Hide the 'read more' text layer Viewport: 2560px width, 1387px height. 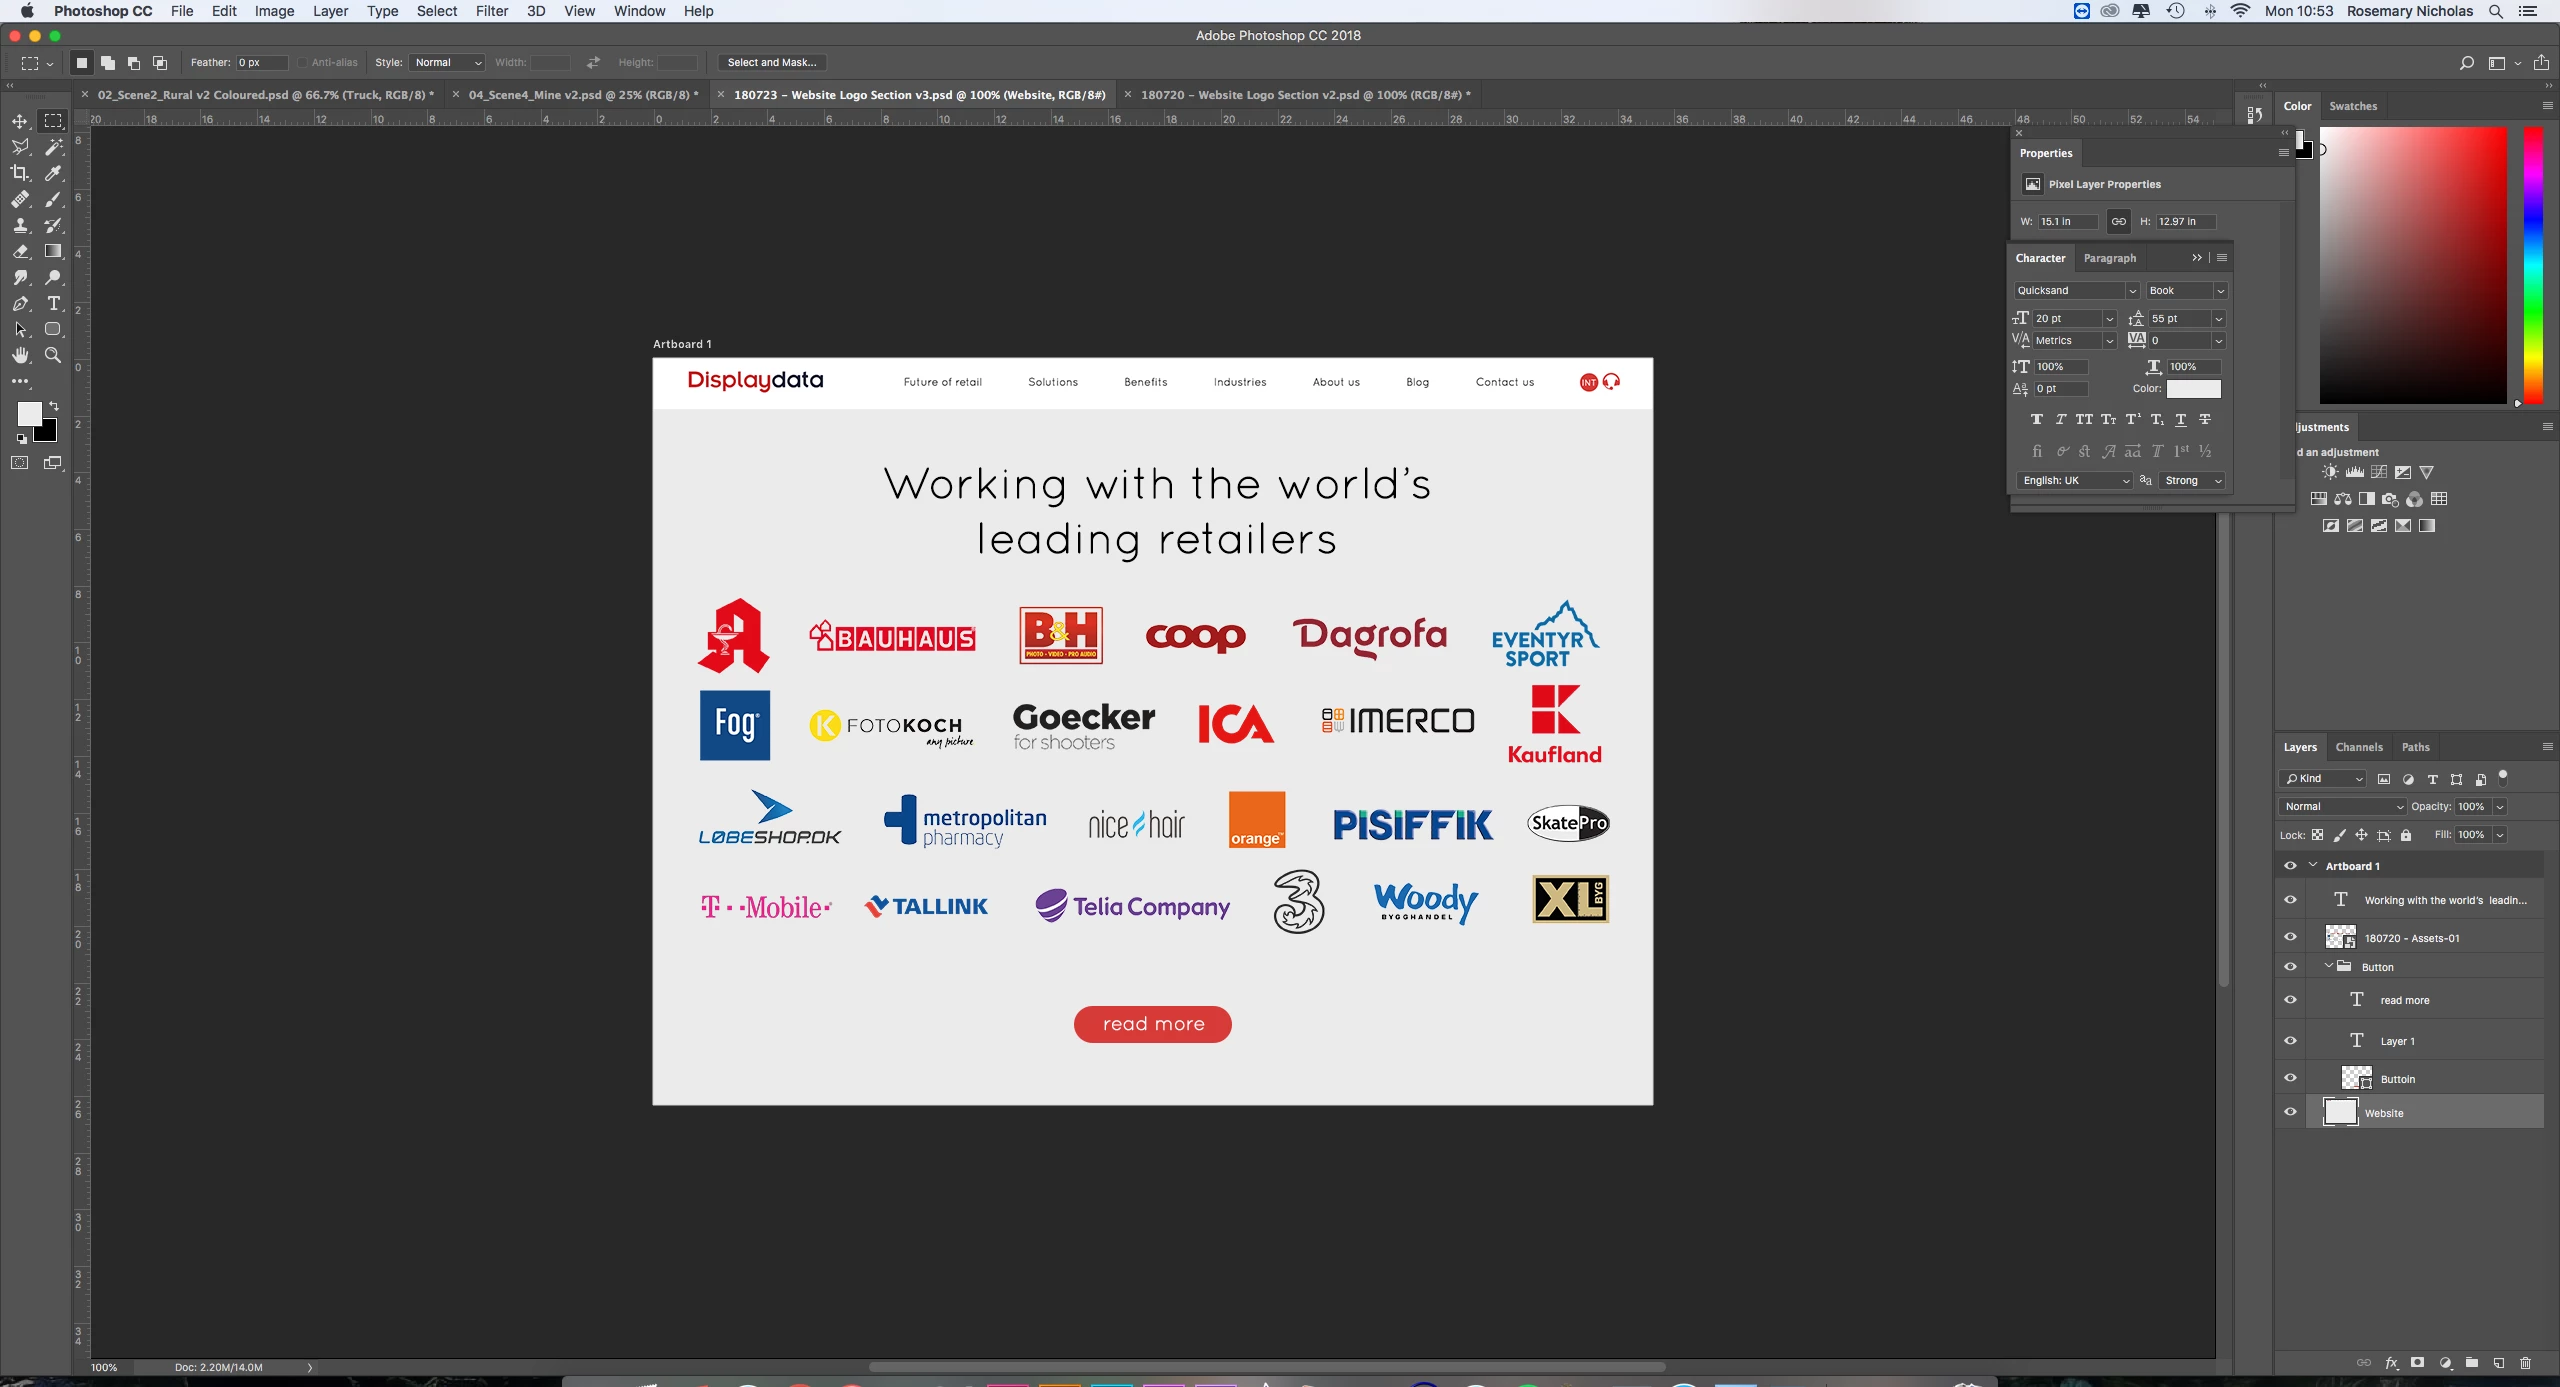pos(2290,1000)
